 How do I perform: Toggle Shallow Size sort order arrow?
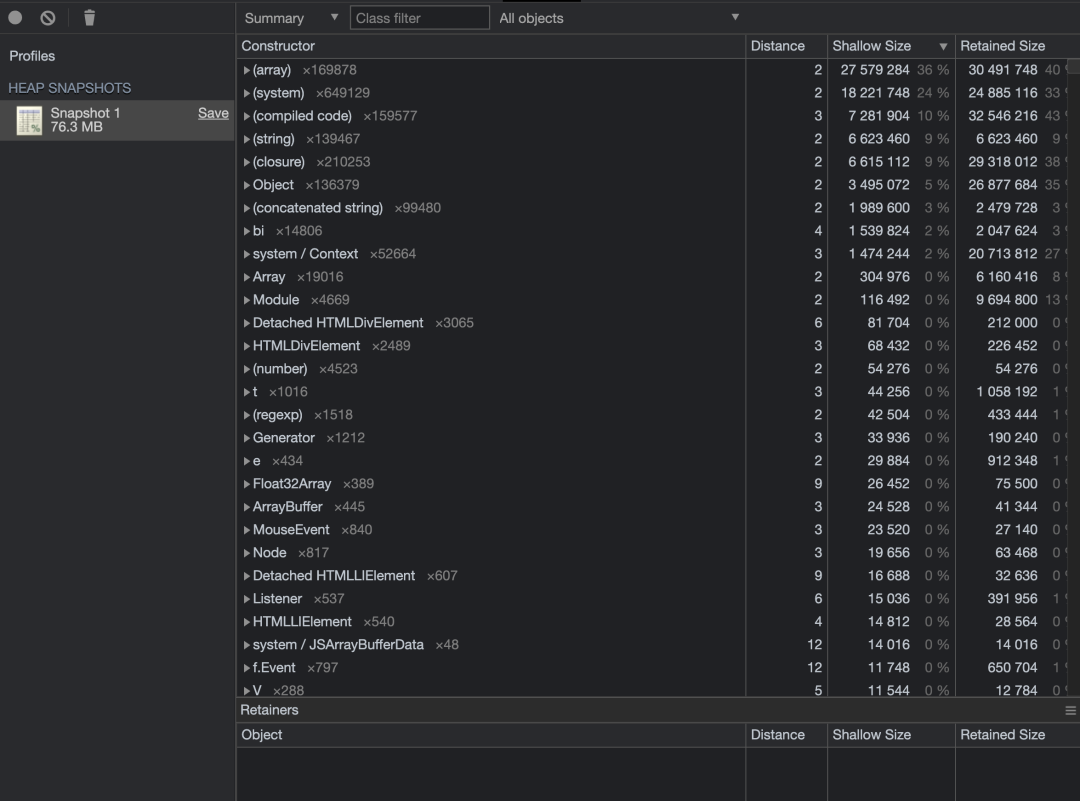[x=943, y=47]
